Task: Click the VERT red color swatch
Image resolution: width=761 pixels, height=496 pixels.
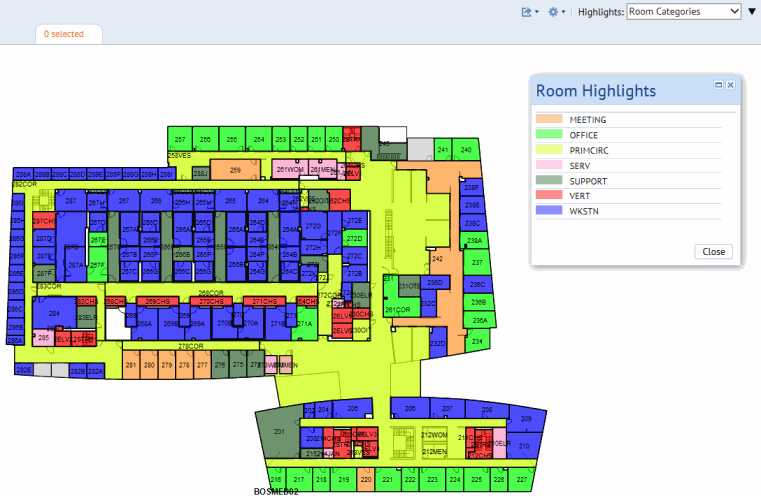Action: (548, 196)
